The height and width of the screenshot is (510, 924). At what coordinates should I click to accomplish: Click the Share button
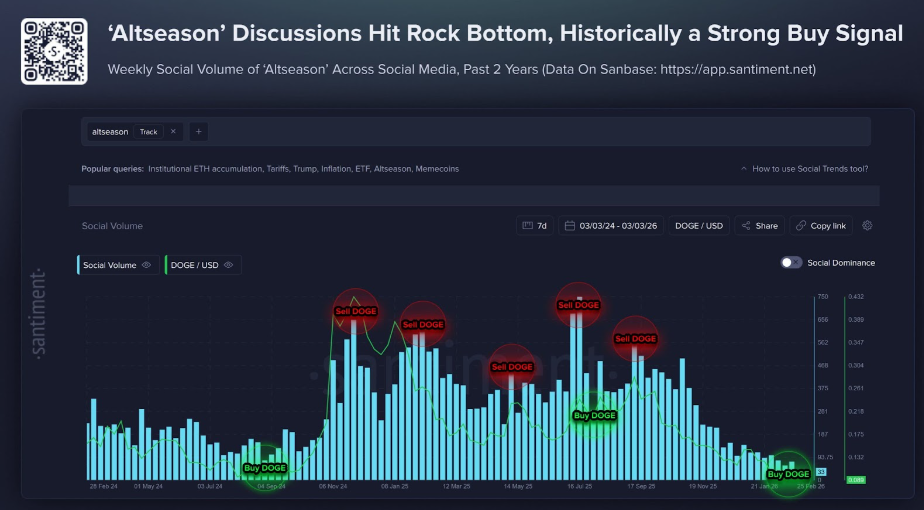point(760,226)
